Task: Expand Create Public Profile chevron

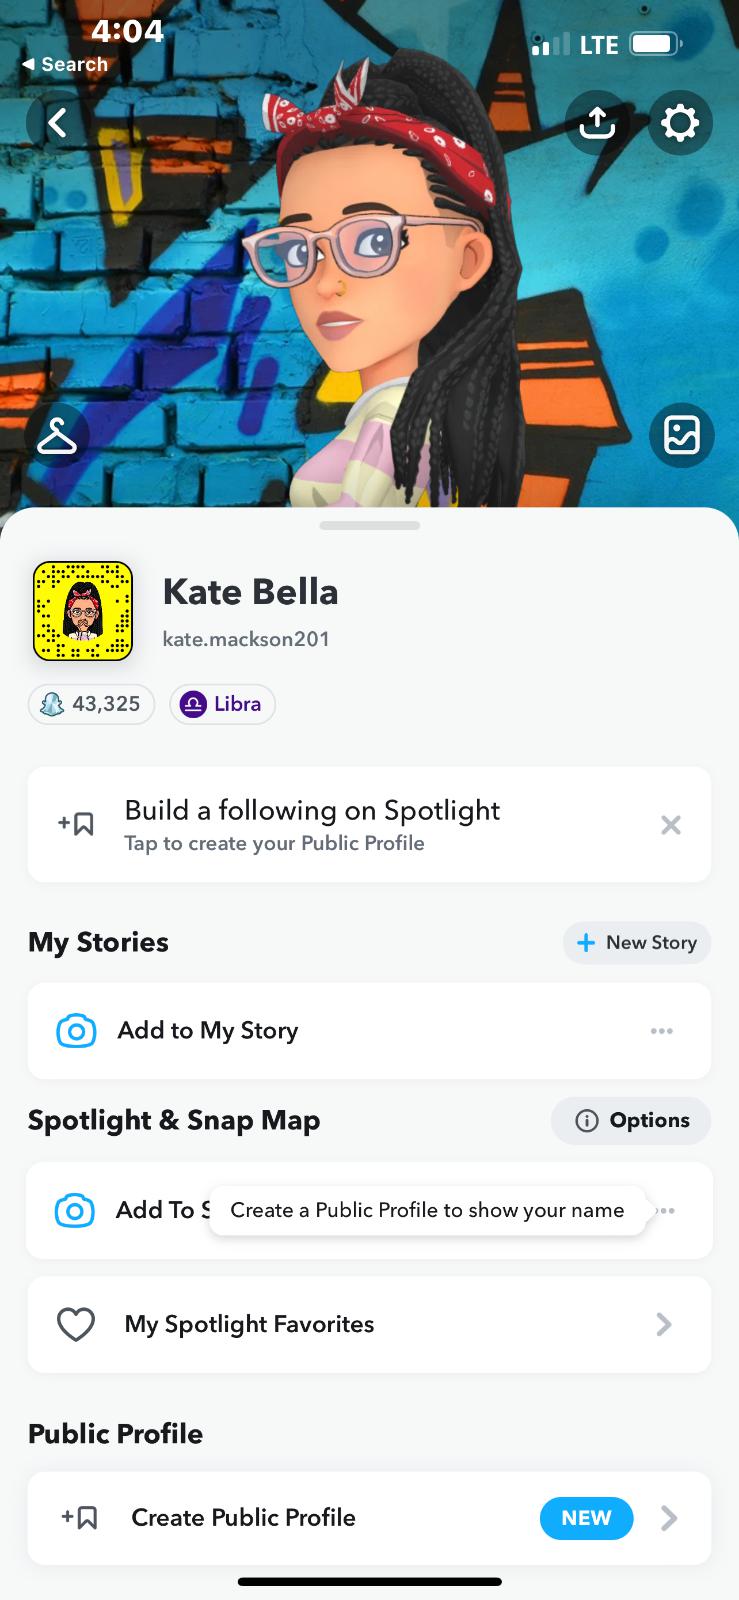Action: (x=669, y=1518)
